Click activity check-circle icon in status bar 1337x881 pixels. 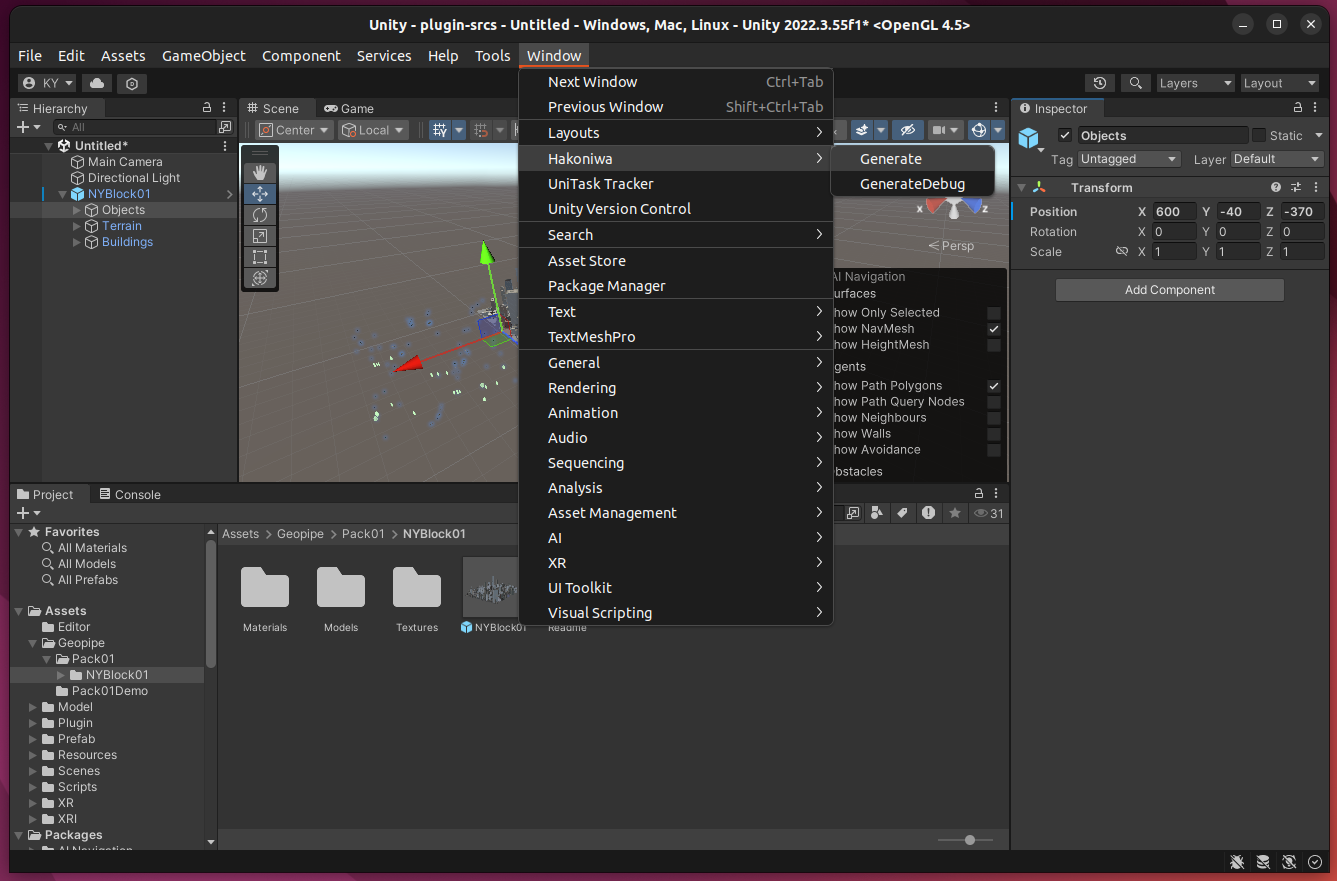point(1315,862)
